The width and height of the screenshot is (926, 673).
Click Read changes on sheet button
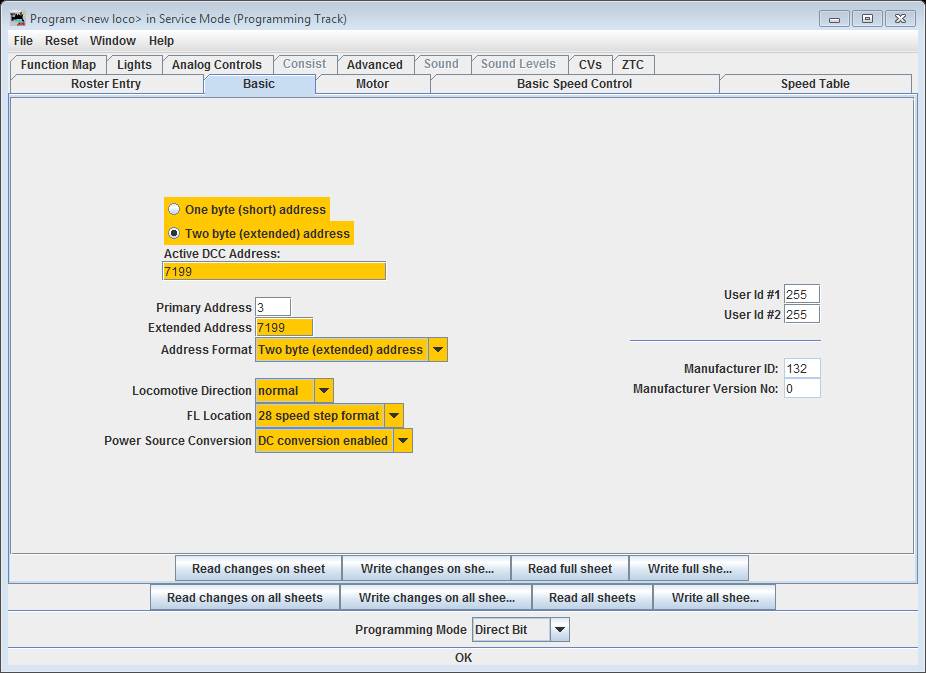point(258,569)
